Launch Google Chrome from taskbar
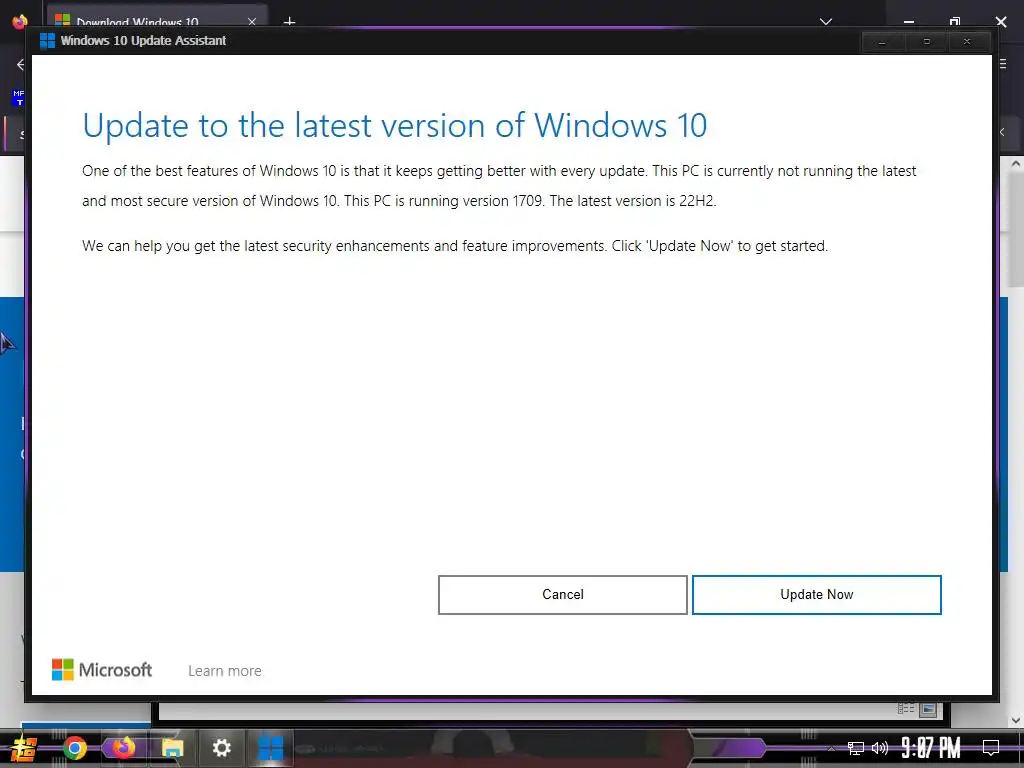 (x=74, y=748)
